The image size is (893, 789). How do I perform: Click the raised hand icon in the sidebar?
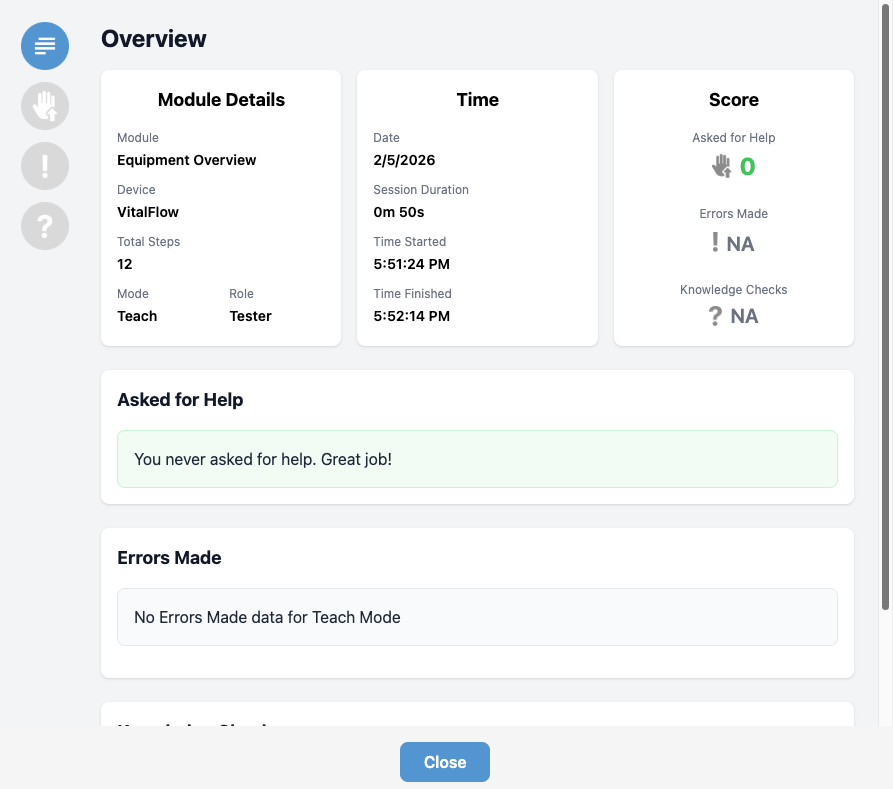pos(44,106)
